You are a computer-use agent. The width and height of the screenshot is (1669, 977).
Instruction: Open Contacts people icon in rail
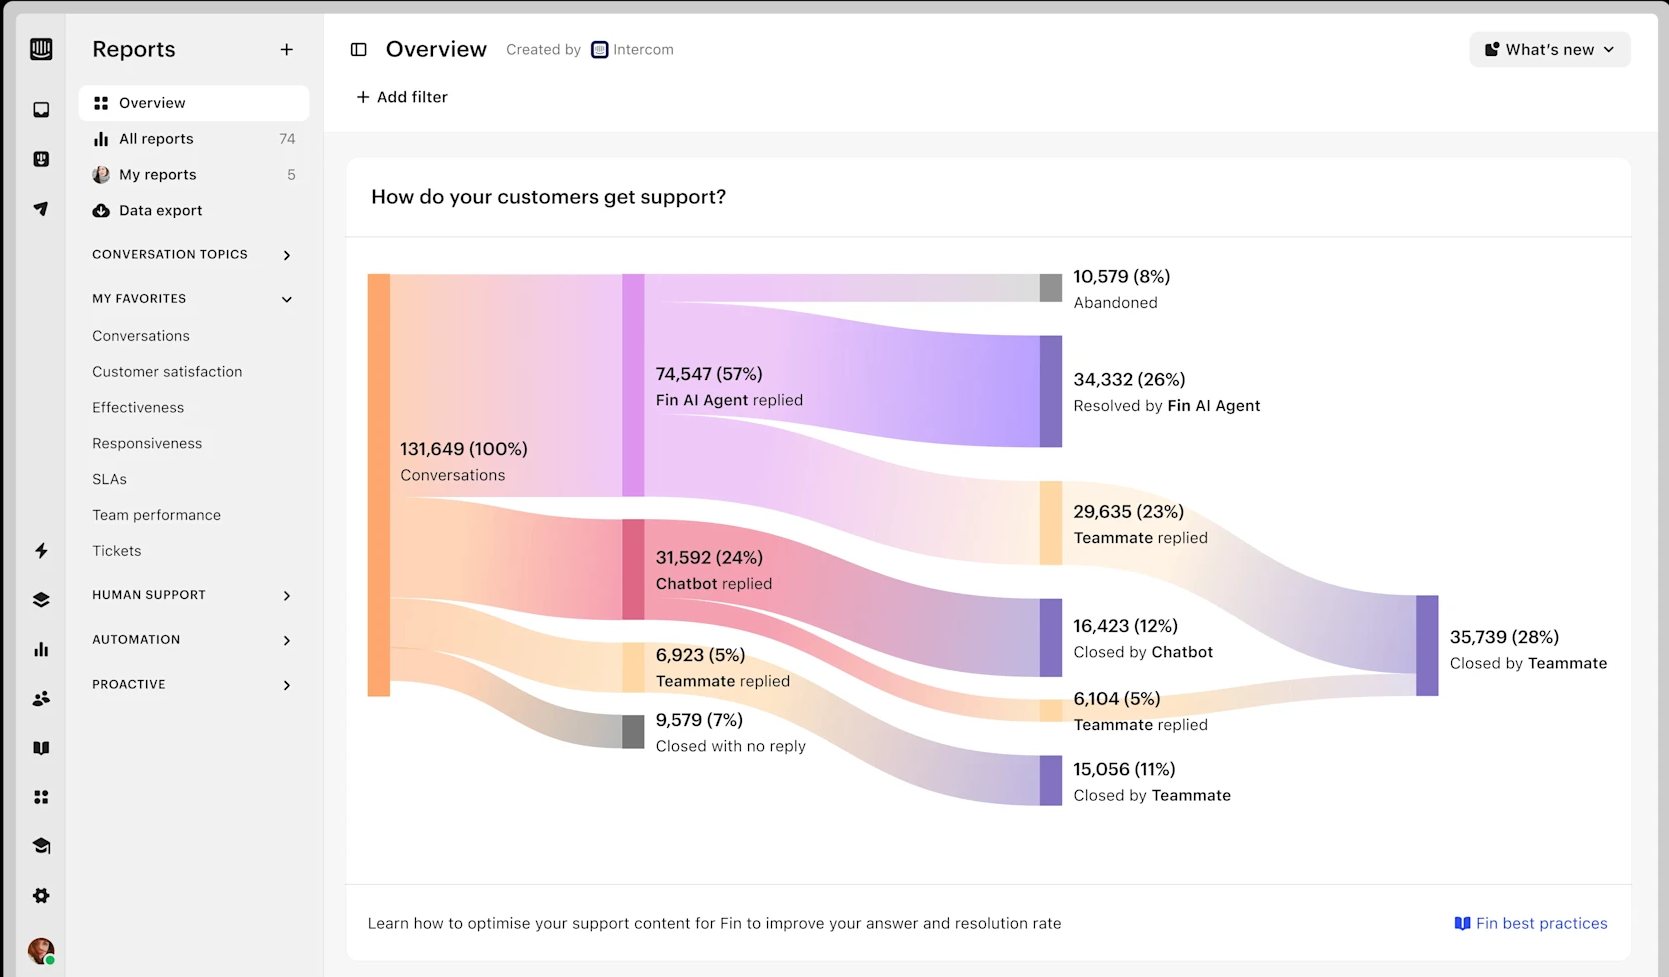pyautogui.click(x=41, y=699)
